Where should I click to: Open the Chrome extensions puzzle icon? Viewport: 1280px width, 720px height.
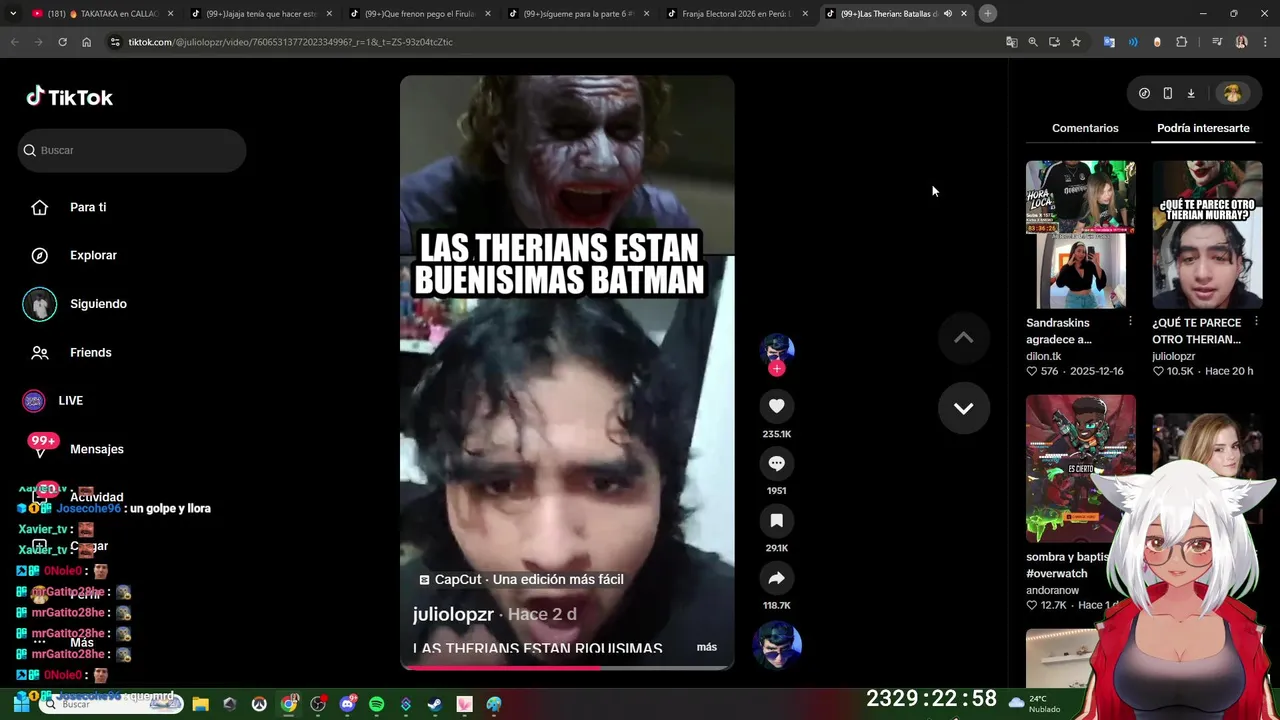[1181, 42]
